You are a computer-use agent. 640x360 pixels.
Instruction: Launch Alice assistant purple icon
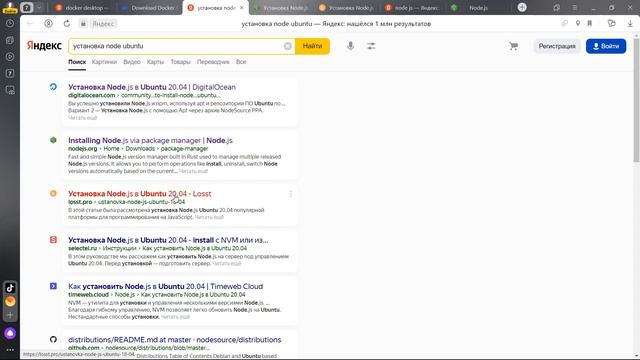point(10,333)
